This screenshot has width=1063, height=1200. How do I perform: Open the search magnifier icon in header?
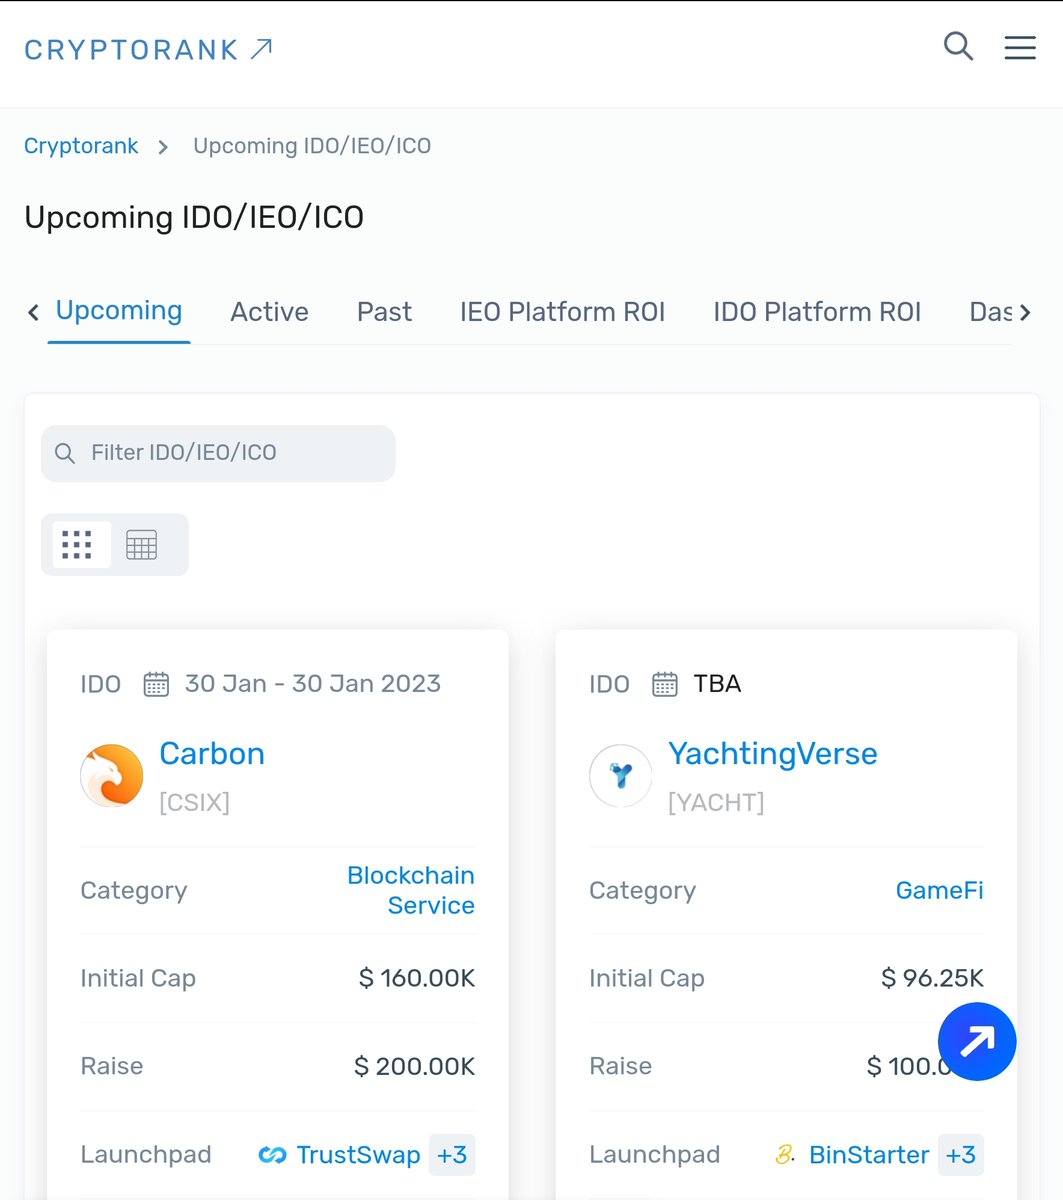click(958, 46)
